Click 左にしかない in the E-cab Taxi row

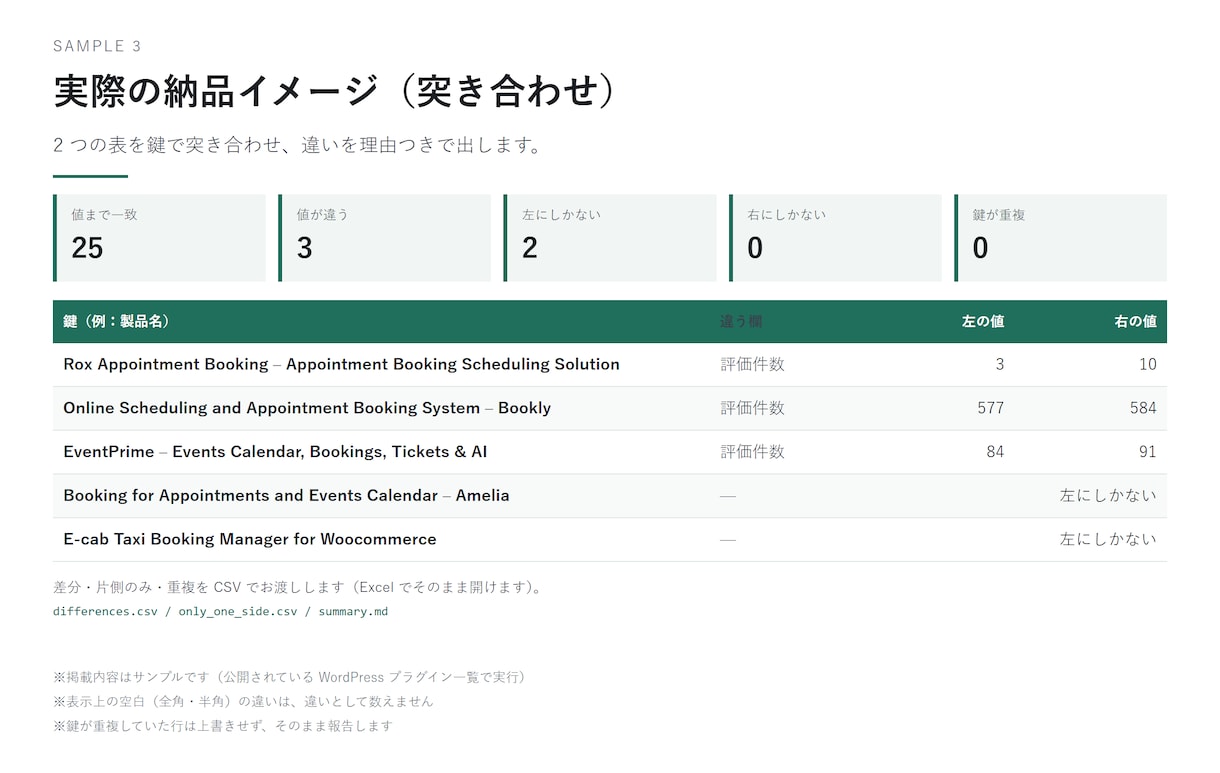1108,539
